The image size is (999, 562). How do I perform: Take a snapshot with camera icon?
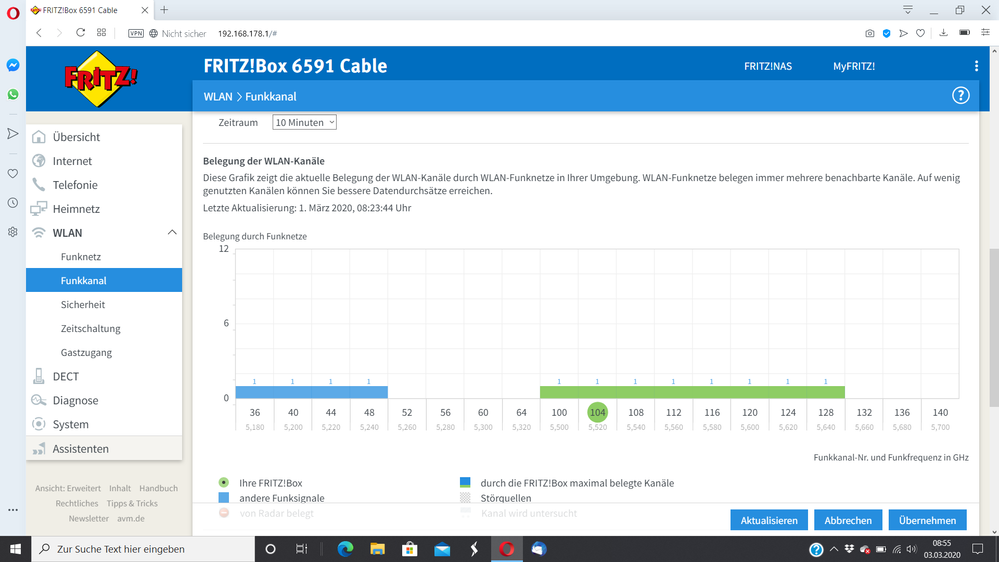[870, 33]
